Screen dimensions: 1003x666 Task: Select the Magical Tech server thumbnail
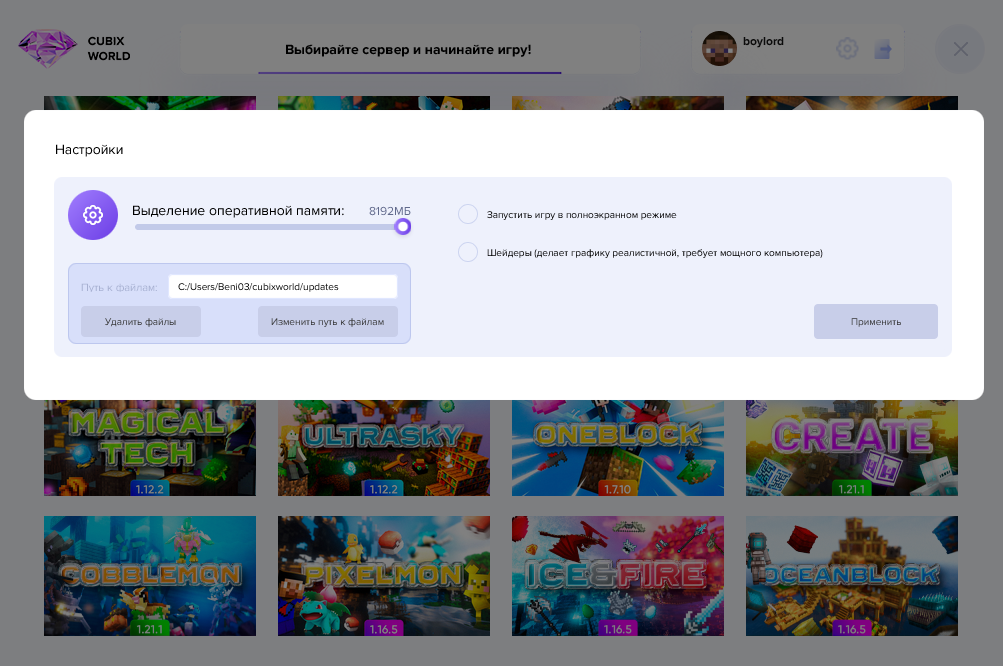[149, 448]
